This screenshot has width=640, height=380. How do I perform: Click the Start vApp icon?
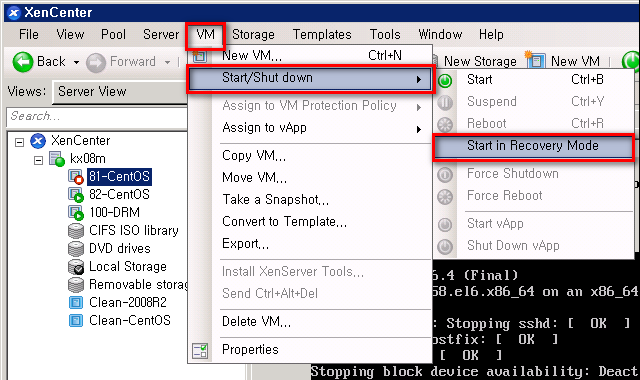pos(445,224)
